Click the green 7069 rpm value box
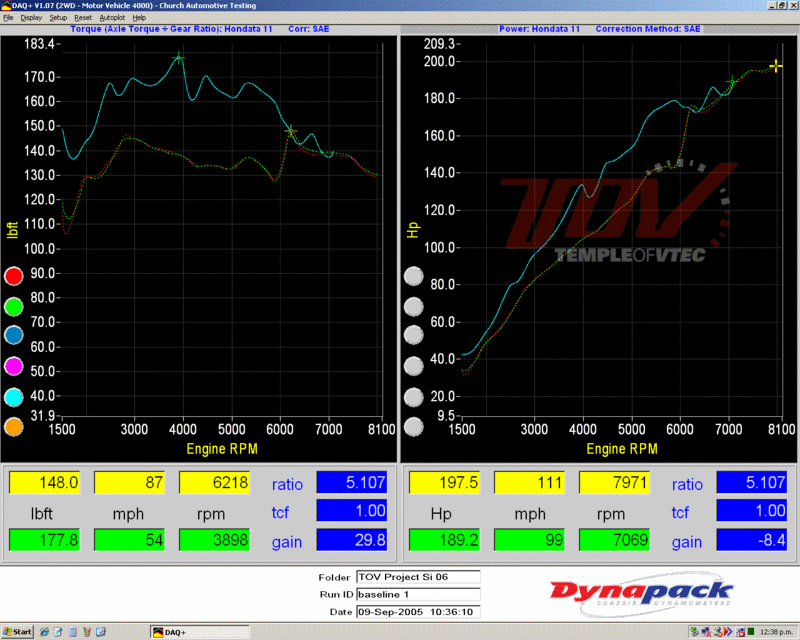Screen dimensions: 800x640 [614, 540]
